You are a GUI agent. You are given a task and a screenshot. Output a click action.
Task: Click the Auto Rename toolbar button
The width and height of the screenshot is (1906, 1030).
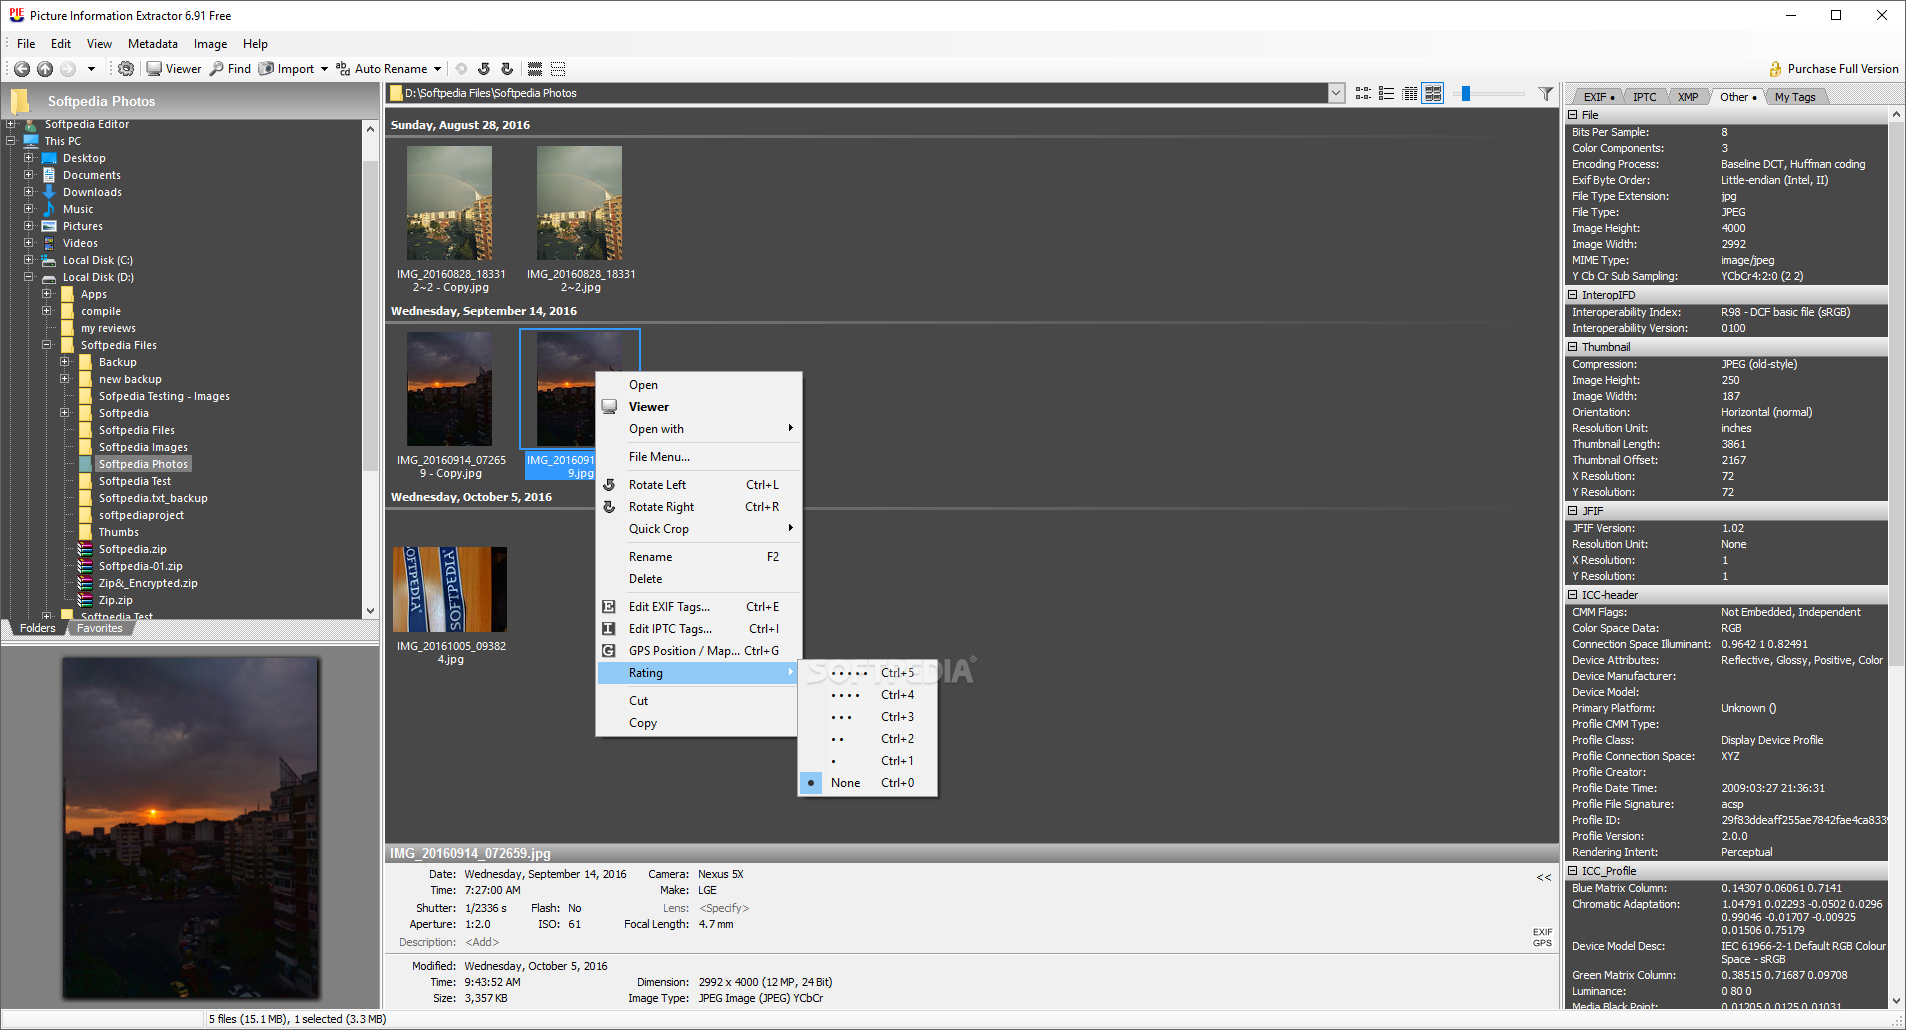(x=382, y=69)
